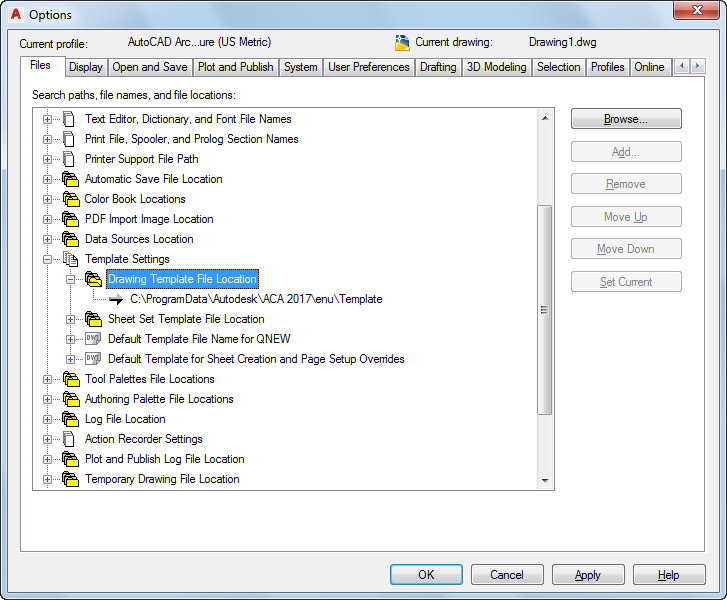
Task: Expand the Temporary Drawing File Location node
Action: click(x=47, y=479)
